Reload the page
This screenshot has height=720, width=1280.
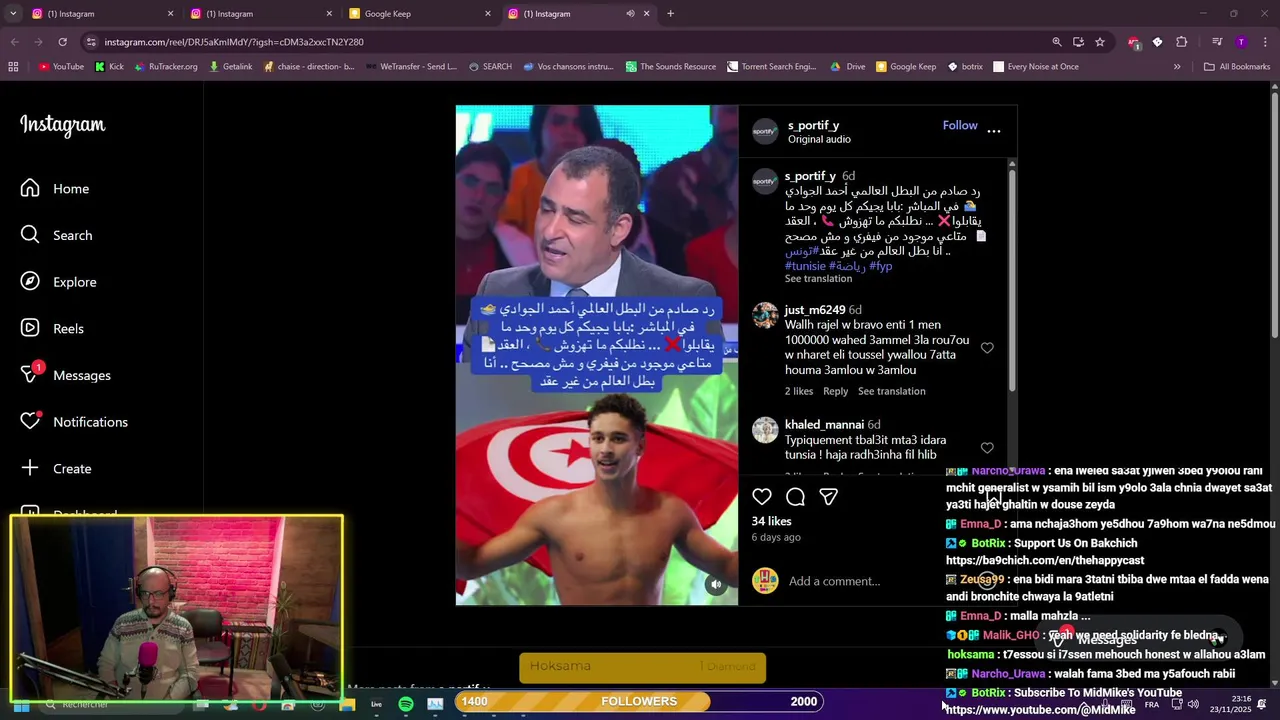pos(62,42)
